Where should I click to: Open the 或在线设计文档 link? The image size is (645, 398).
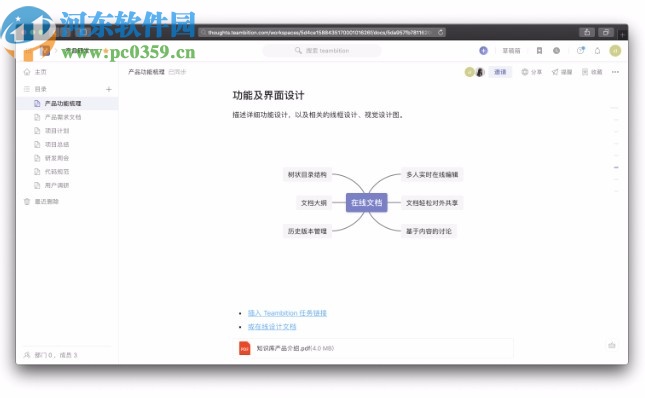coord(272,326)
